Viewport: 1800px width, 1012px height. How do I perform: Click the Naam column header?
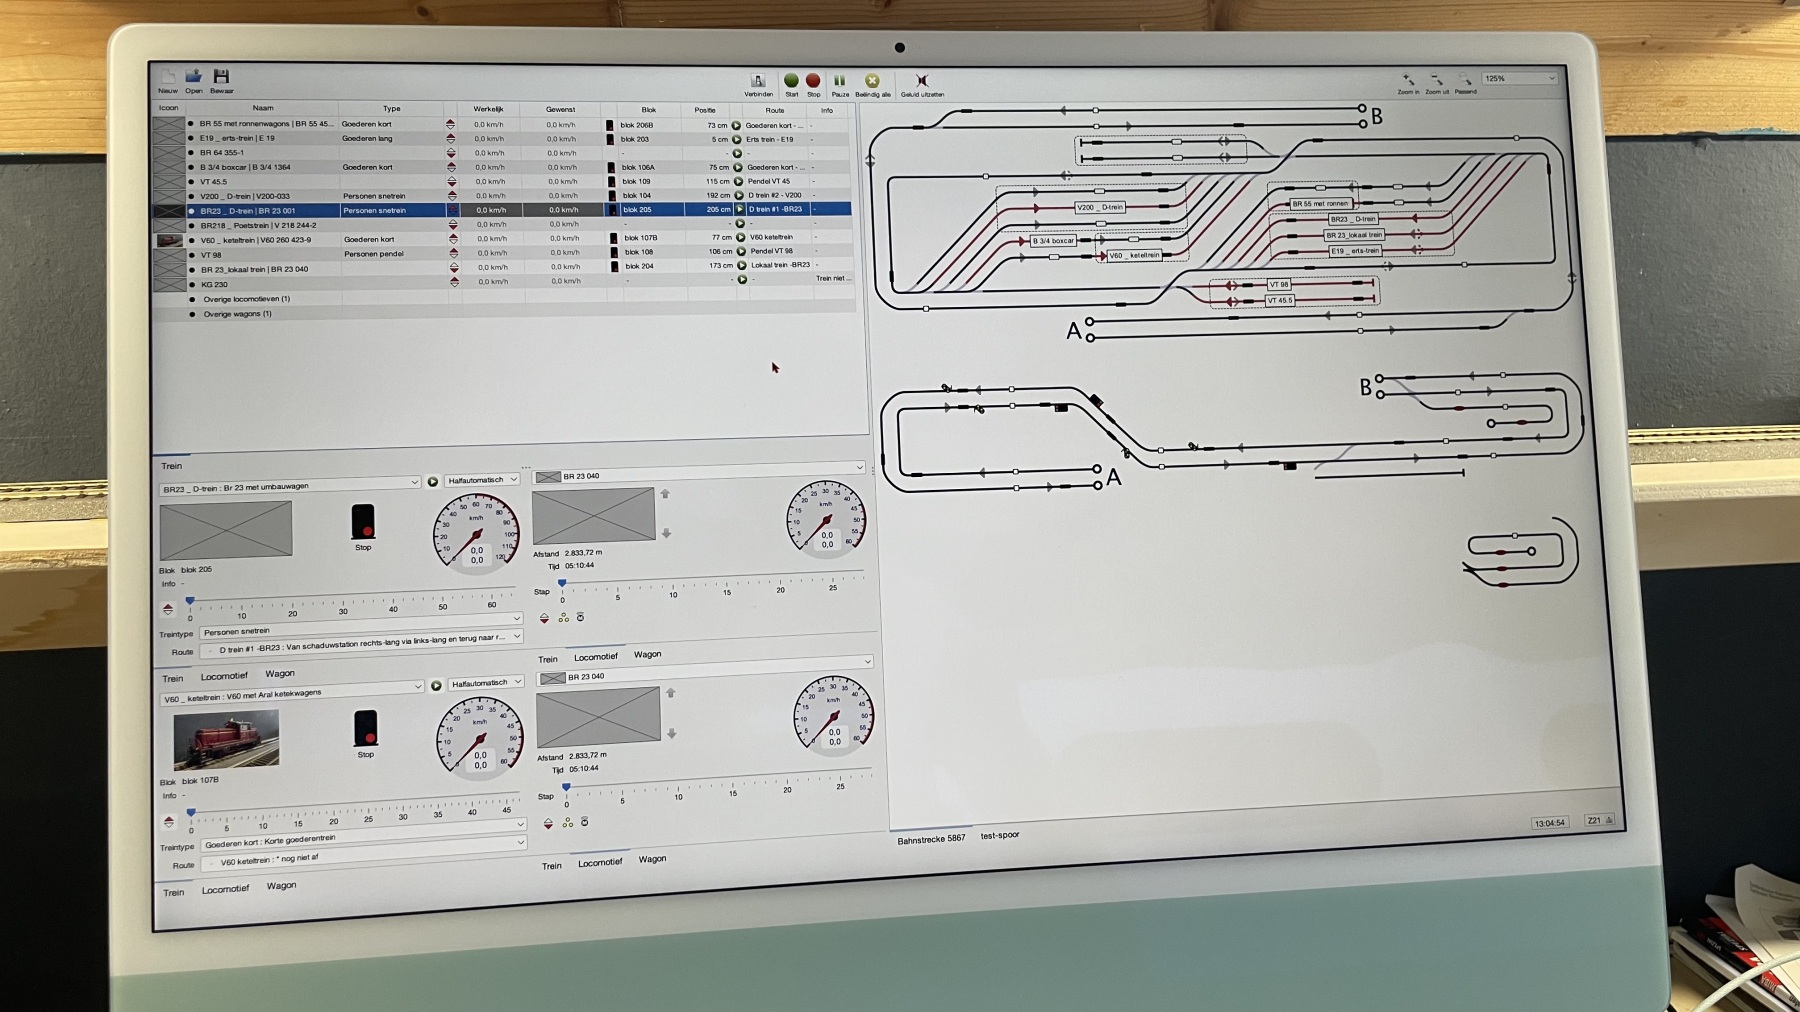pyautogui.click(x=262, y=108)
